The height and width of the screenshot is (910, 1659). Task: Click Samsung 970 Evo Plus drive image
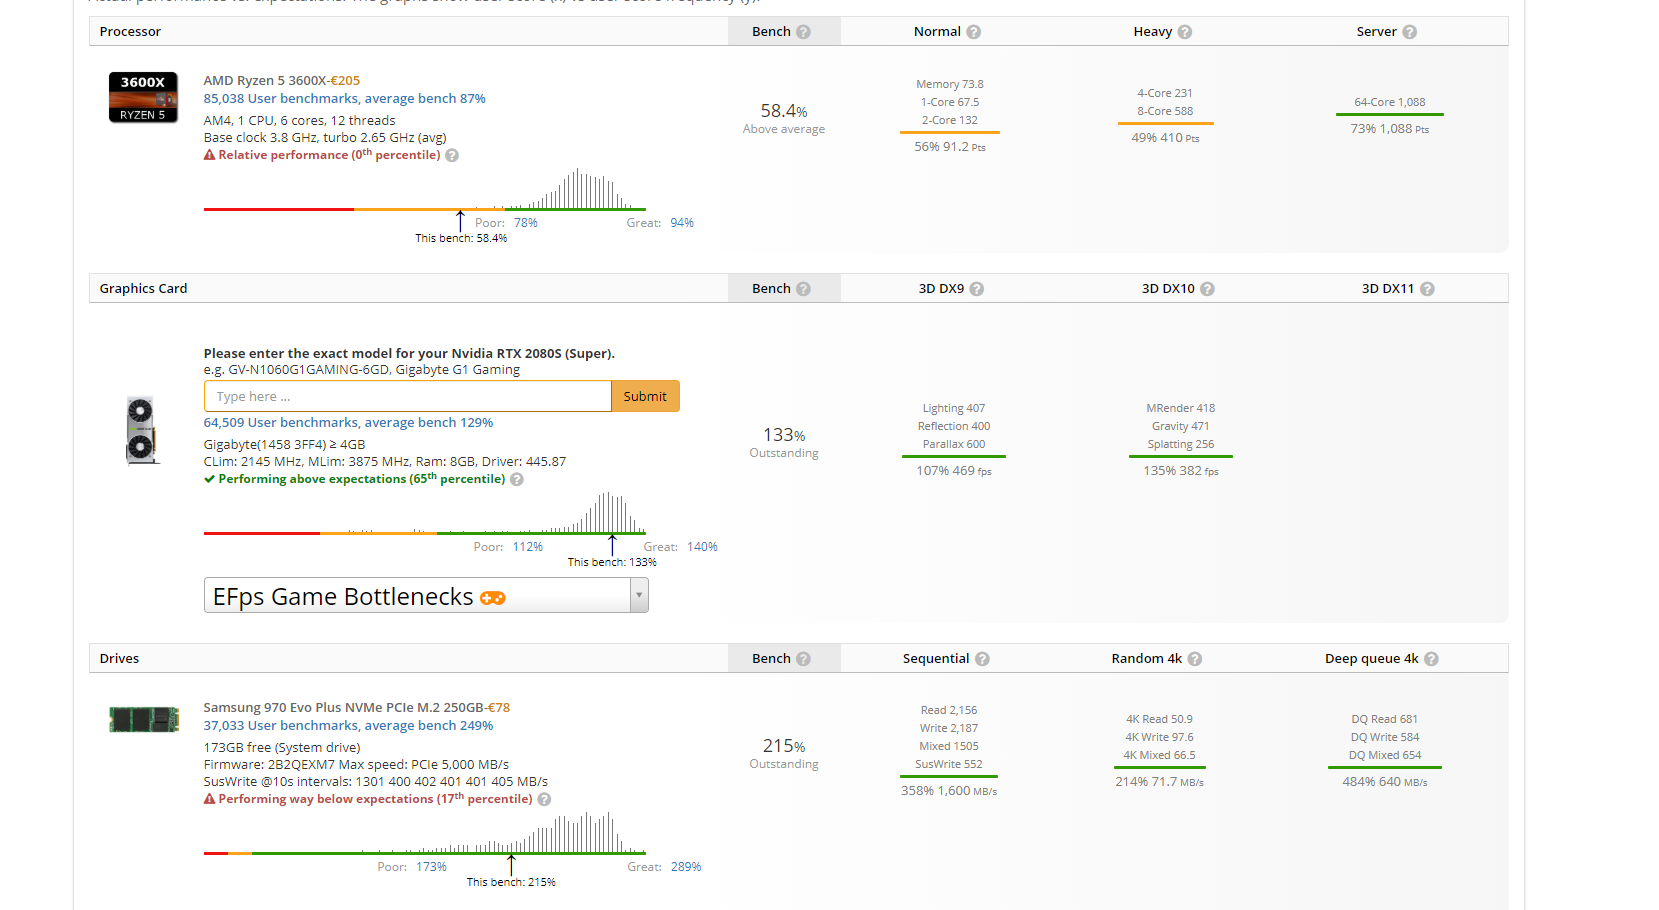144,719
